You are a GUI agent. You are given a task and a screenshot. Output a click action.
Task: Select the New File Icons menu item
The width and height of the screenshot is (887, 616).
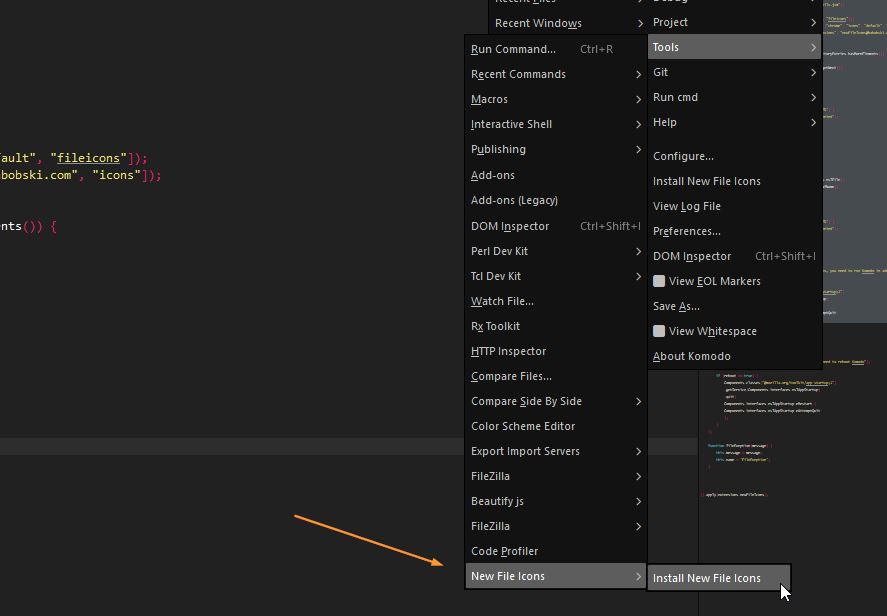(556, 576)
